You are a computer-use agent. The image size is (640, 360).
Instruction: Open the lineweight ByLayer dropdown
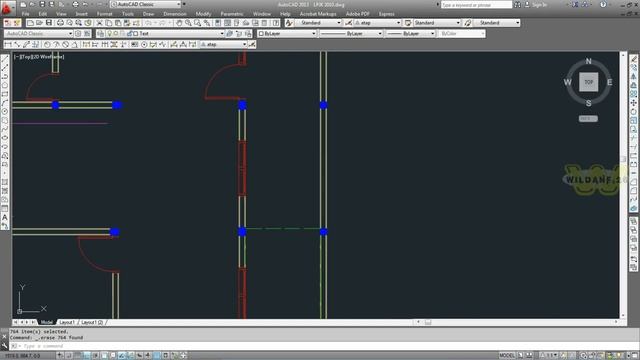[x=410, y=33]
